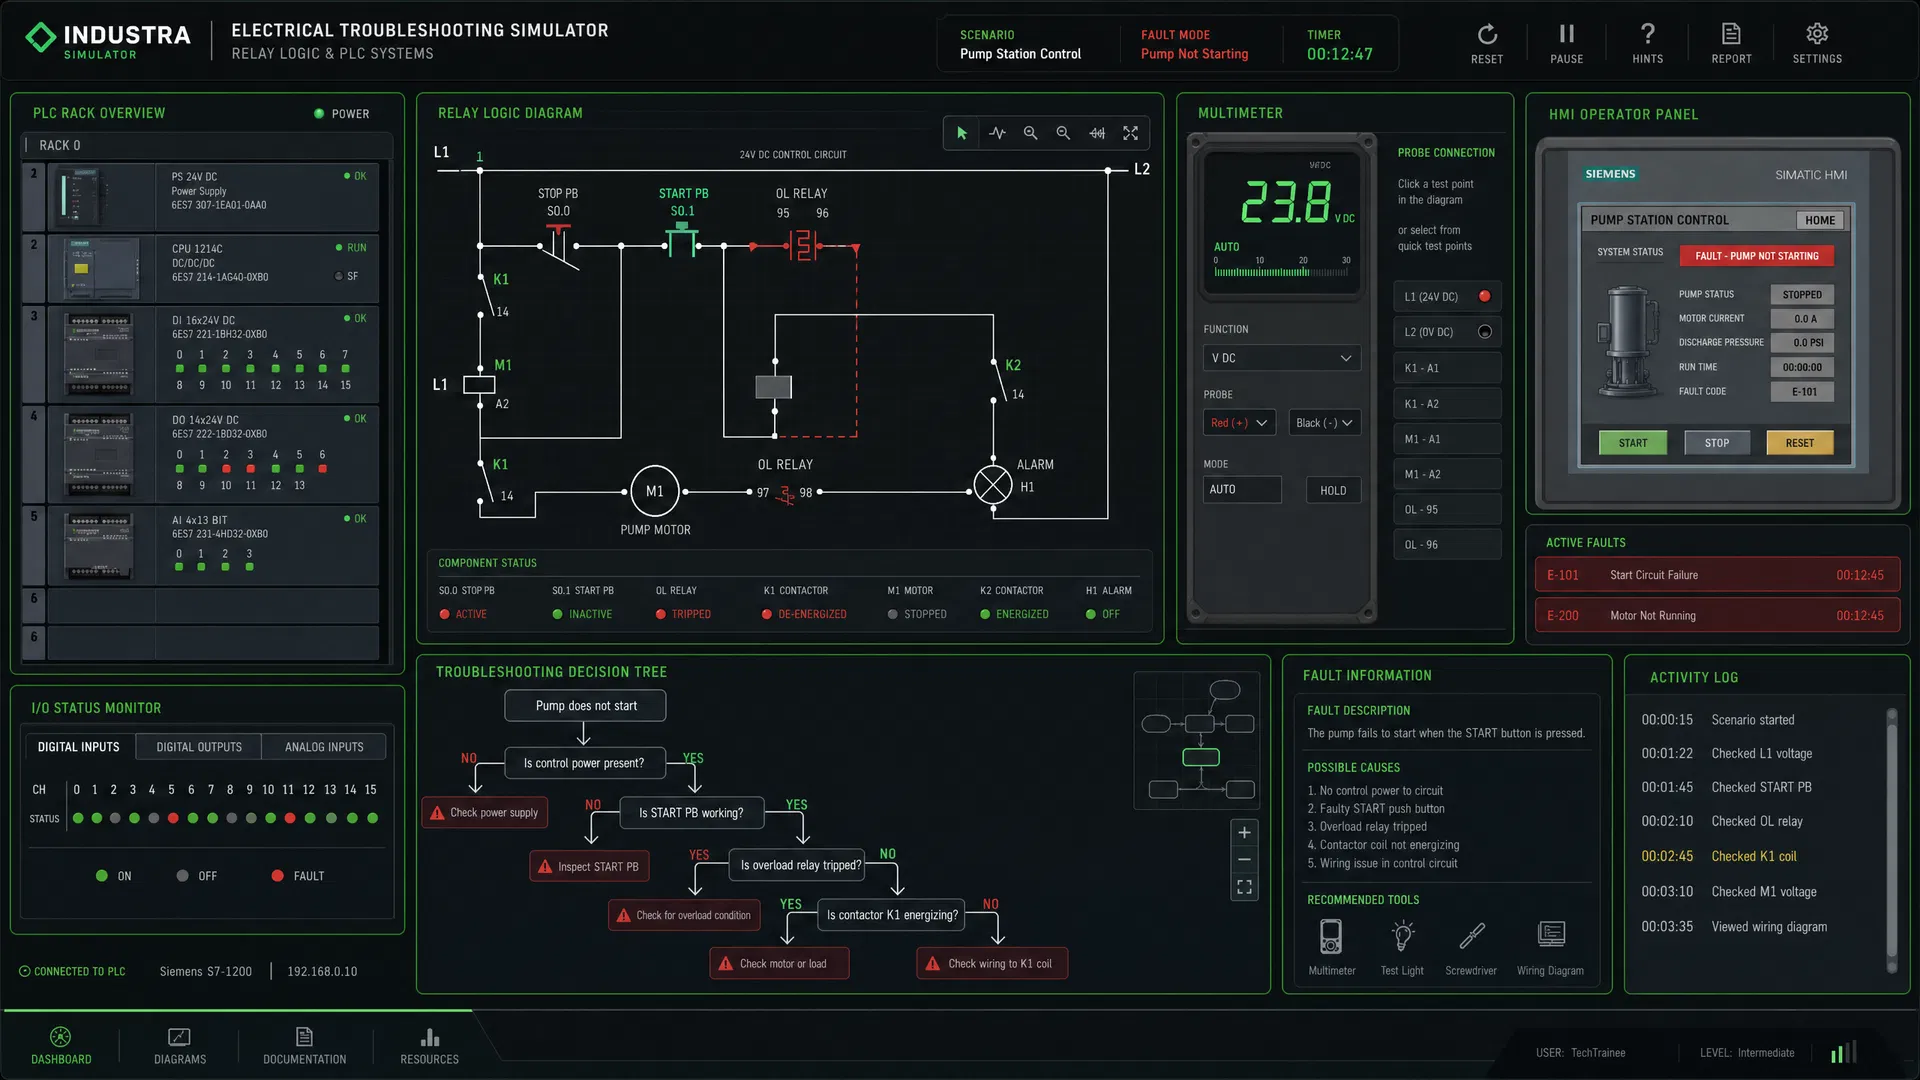Select the pointer tool in diagram toolbar

click(962, 133)
